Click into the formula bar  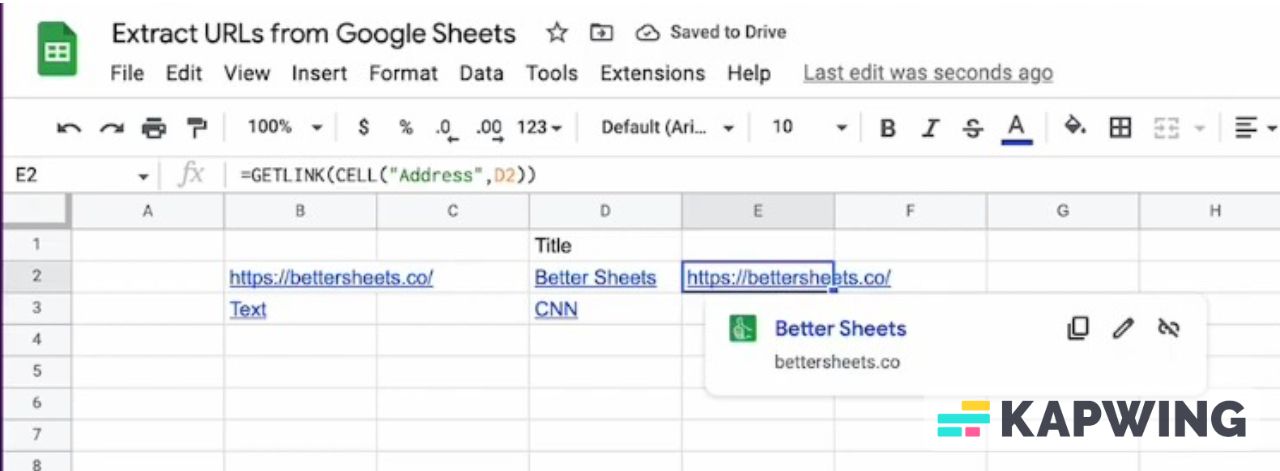pyautogui.click(x=755, y=175)
